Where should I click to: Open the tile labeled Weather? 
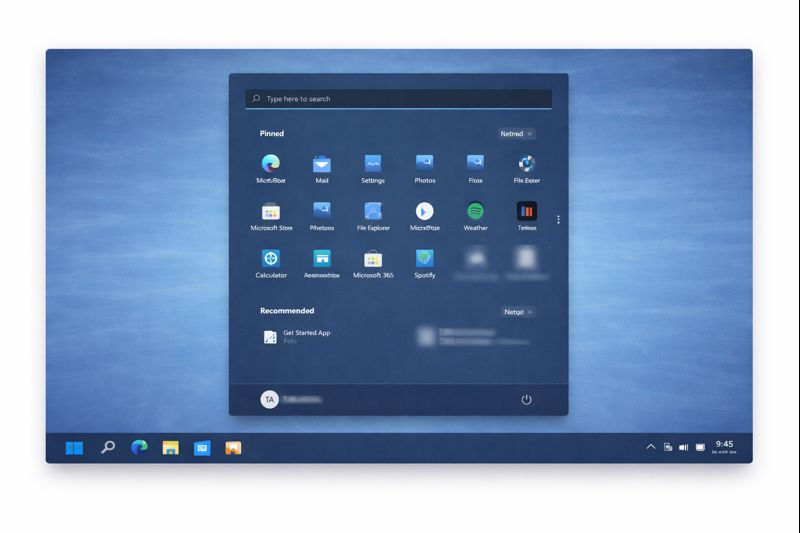tap(475, 216)
